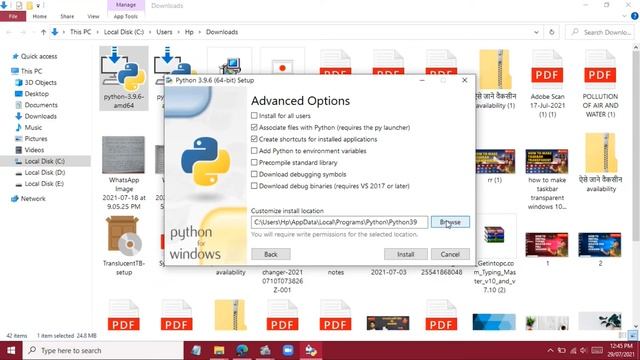Viewport: 640px width, 360px height.
Task: Select Local Disk (D:) in sidebar
Action: [x=44, y=173]
